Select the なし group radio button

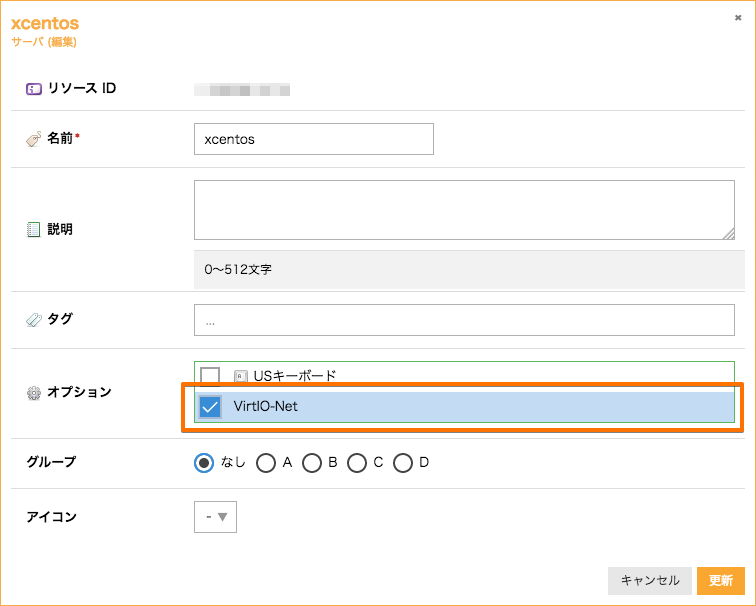coord(204,462)
